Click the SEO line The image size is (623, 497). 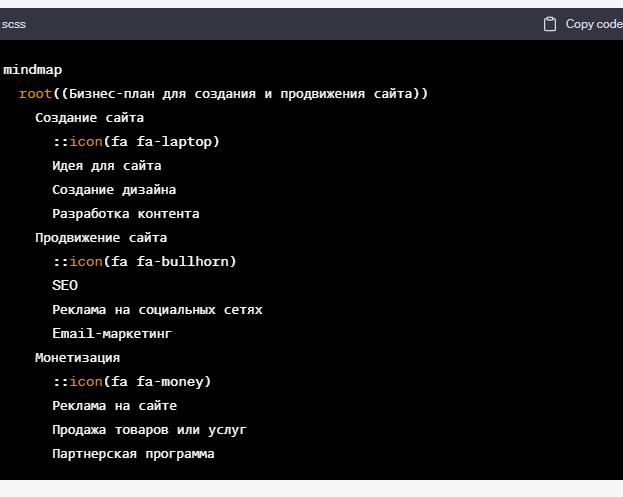(x=65, y=286)
